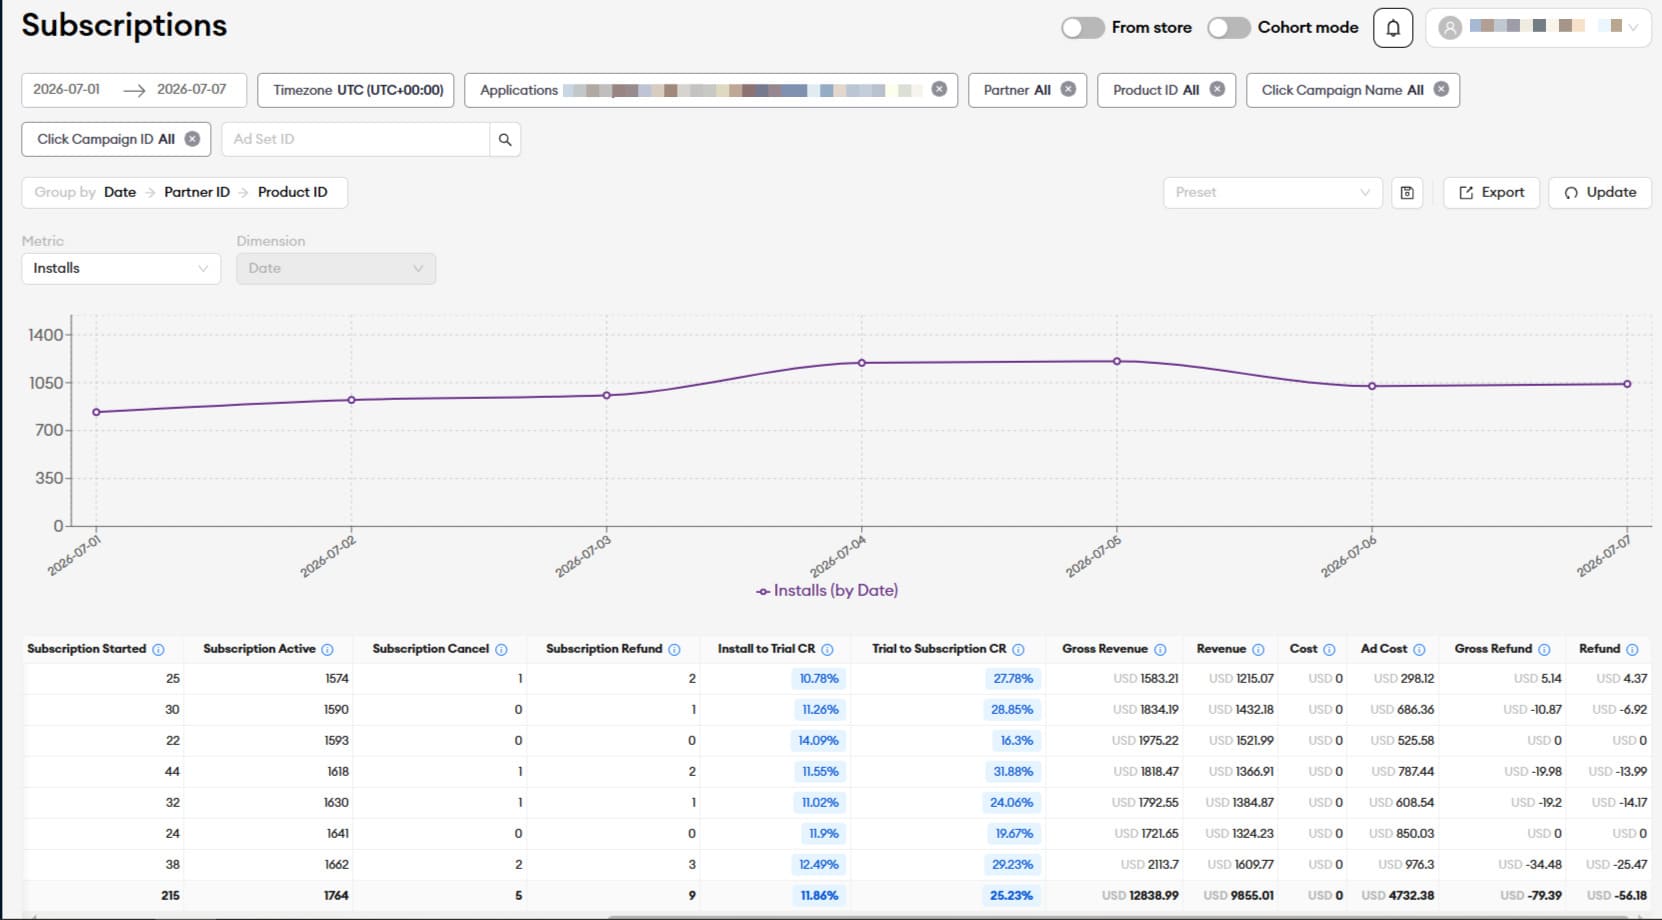The width and height of the screenshot is (1662, 920).
Task: Click the USD 12838.99 total Gross Revenue
Action: pos(1140,895)
